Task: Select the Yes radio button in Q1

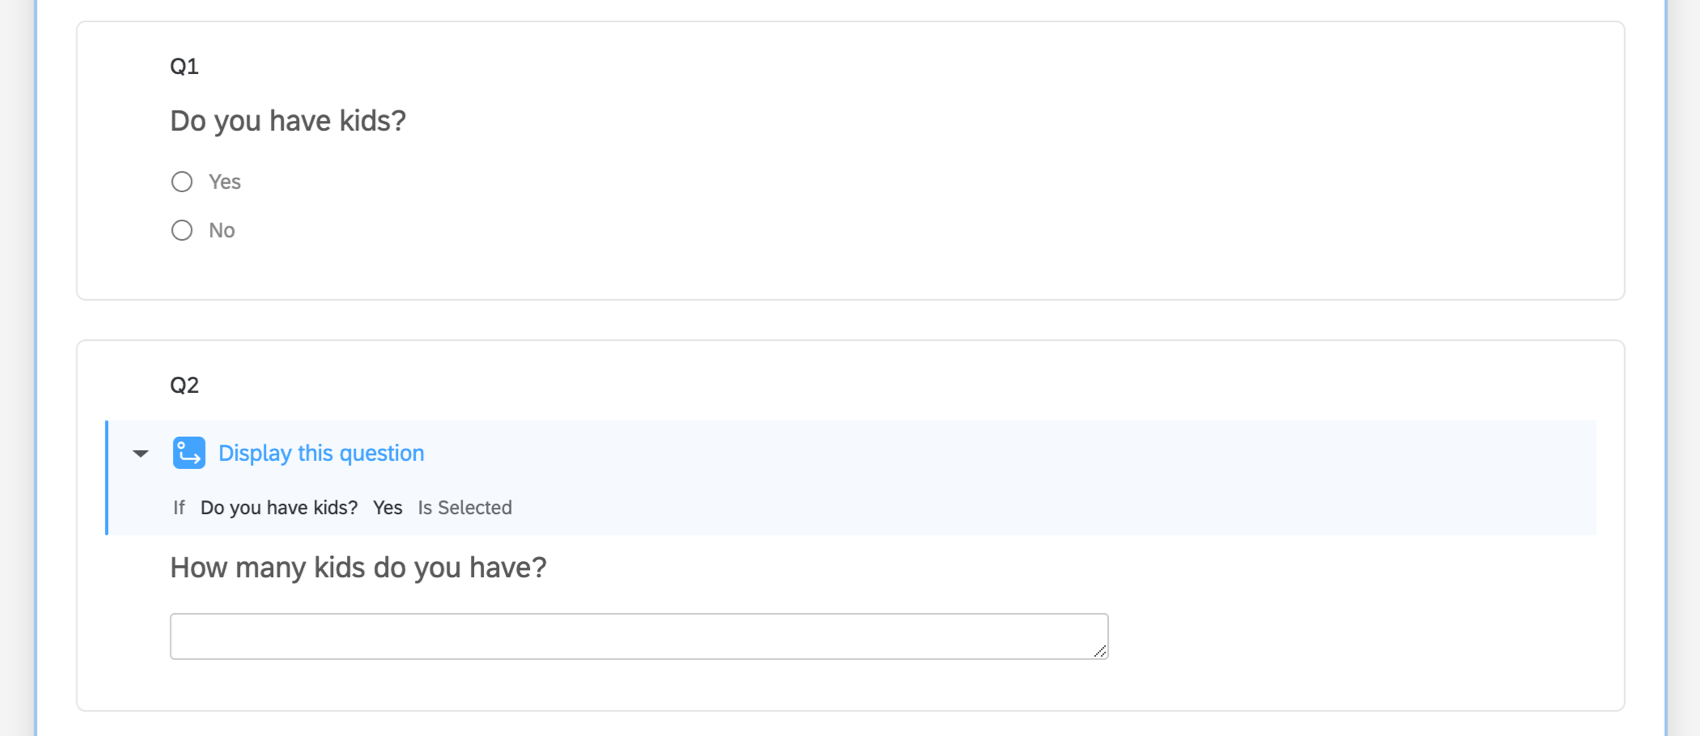Action: click(182, 182)
